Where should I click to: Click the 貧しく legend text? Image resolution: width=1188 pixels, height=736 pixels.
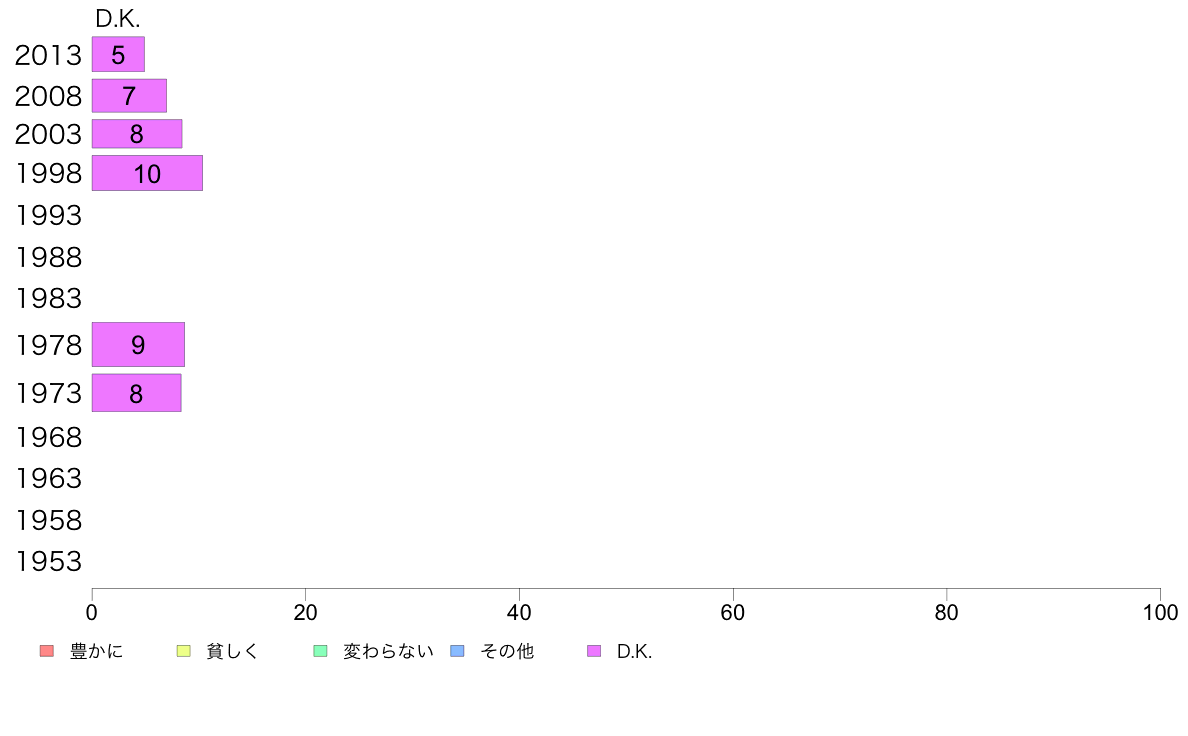tap(233, 651)
